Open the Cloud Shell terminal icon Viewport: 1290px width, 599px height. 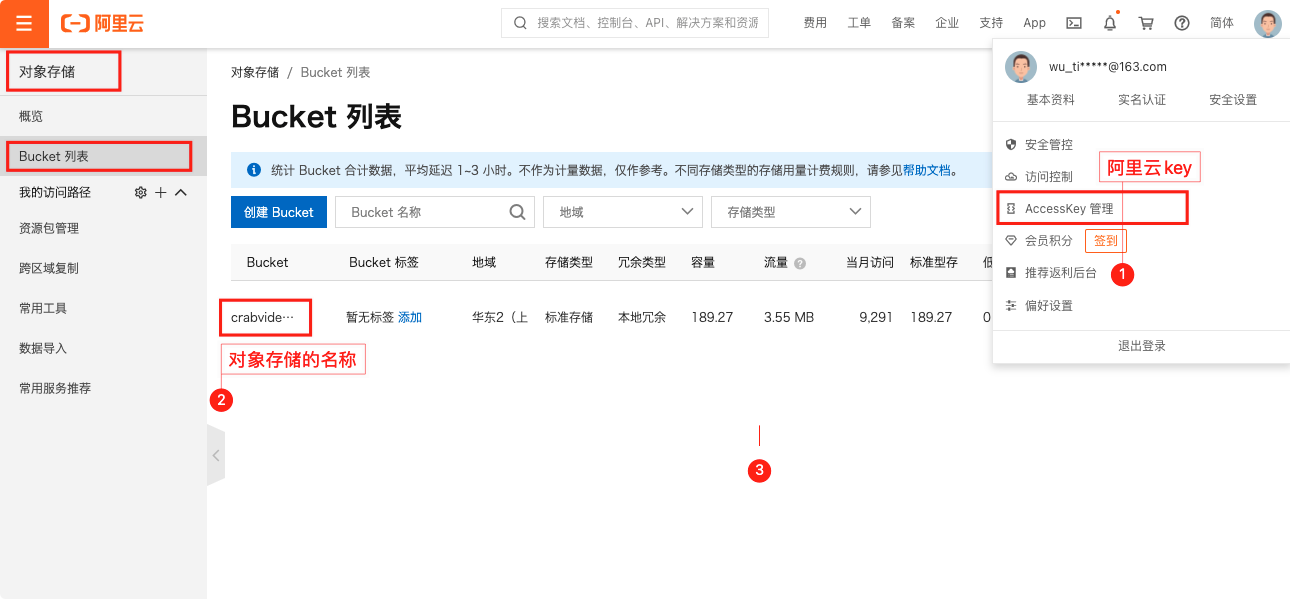(x=1074, y=23)
